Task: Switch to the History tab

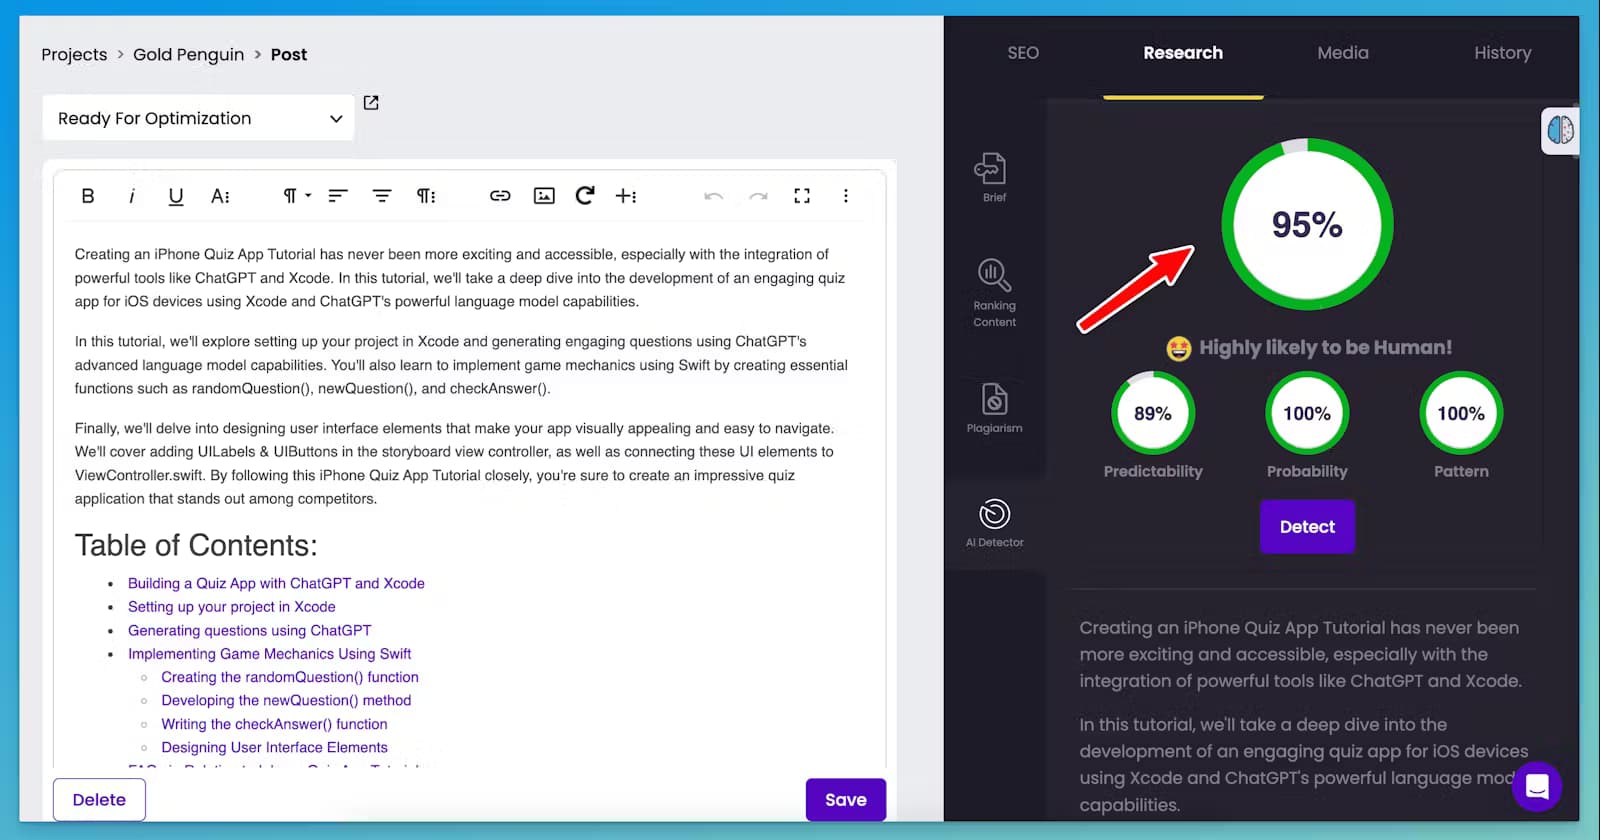Action: point(1503,53)
